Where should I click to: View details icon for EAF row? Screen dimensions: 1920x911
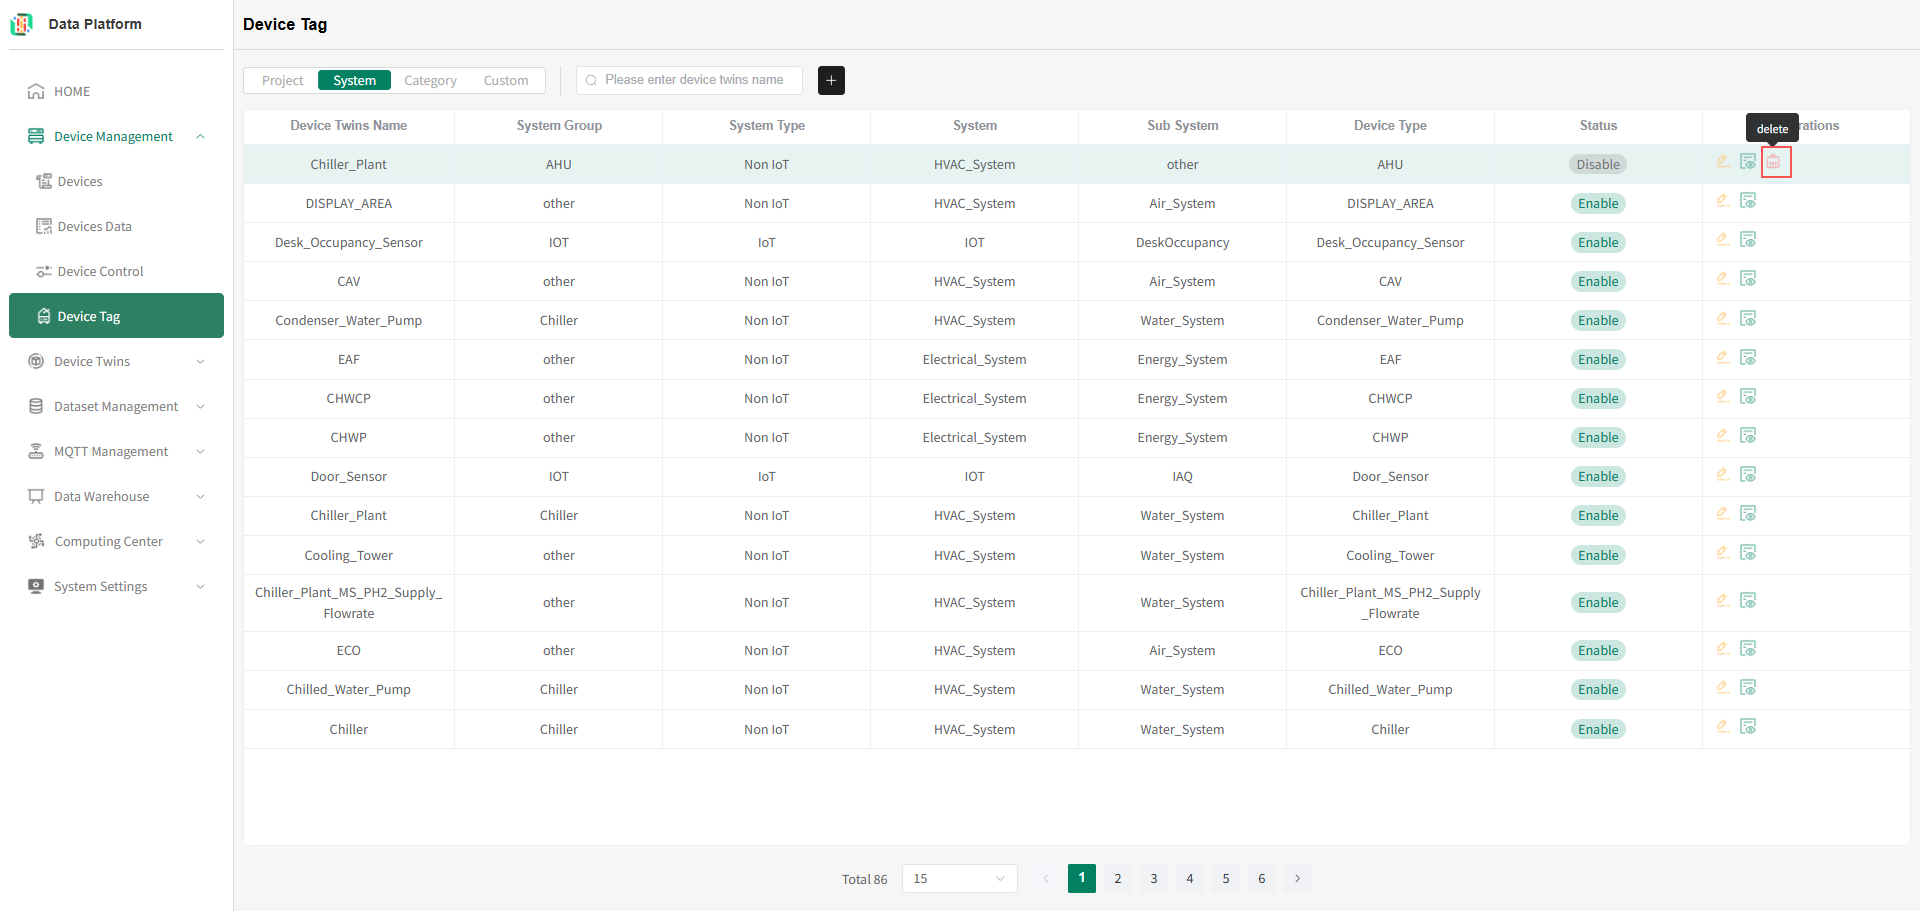(1748, 357)
